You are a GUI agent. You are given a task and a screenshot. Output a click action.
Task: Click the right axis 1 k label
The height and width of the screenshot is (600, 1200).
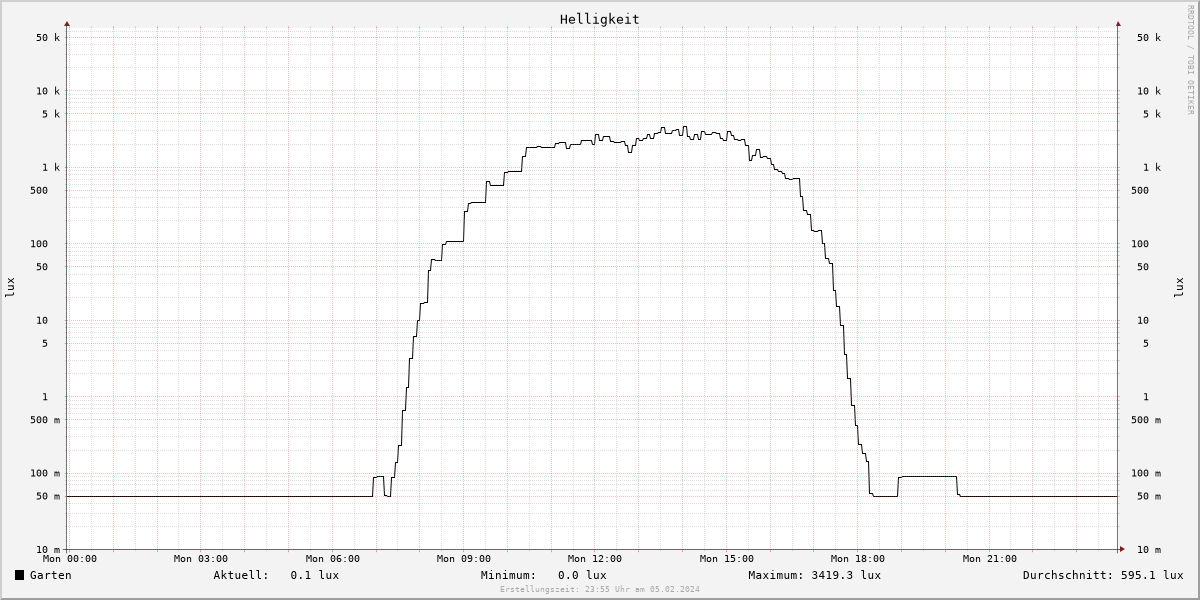1152,168
